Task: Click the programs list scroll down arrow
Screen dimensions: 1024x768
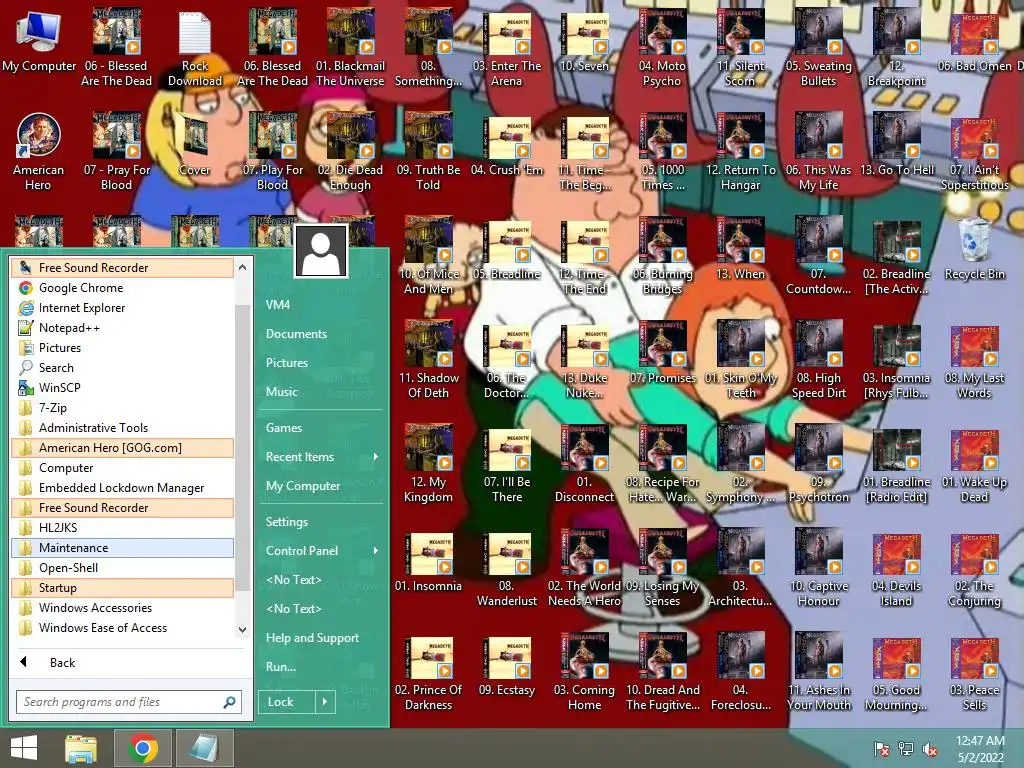Action: (242, 630)
